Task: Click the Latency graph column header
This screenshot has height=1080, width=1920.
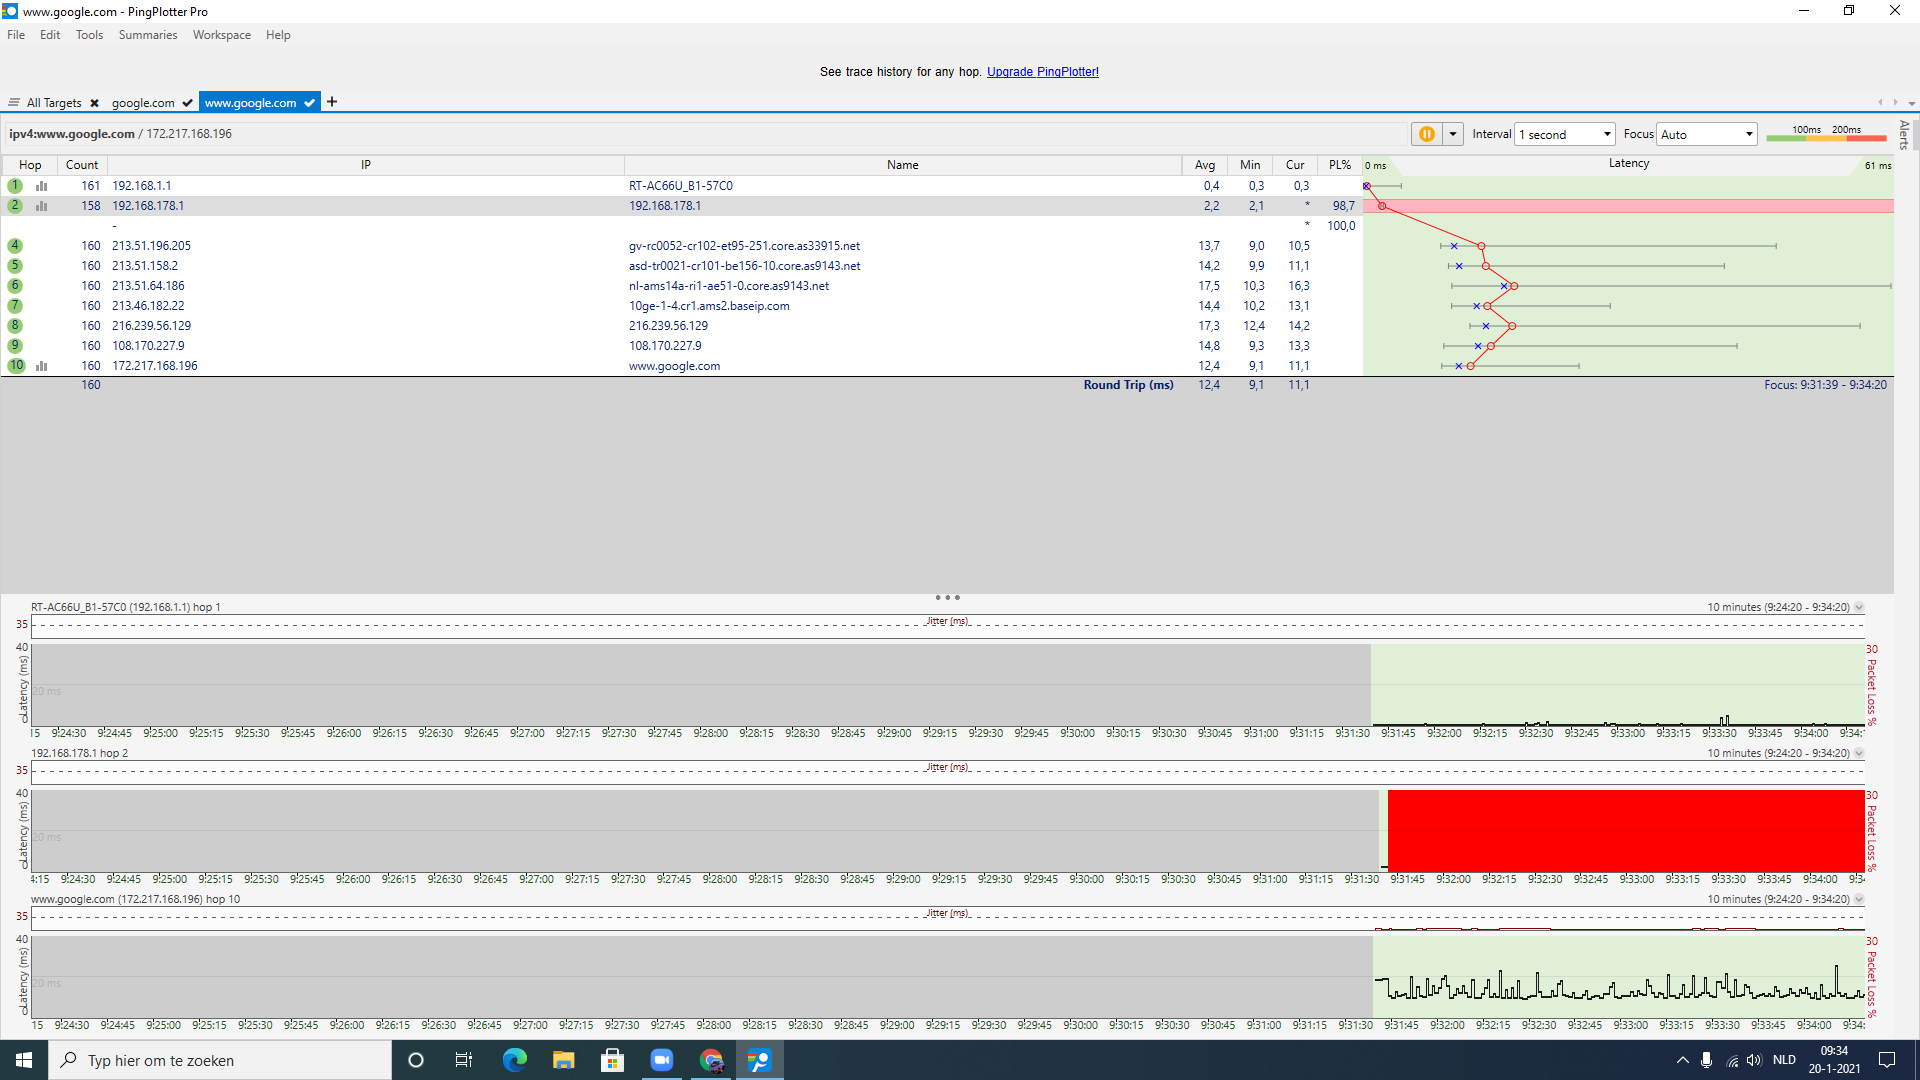Action: [x=1629, y=164]
